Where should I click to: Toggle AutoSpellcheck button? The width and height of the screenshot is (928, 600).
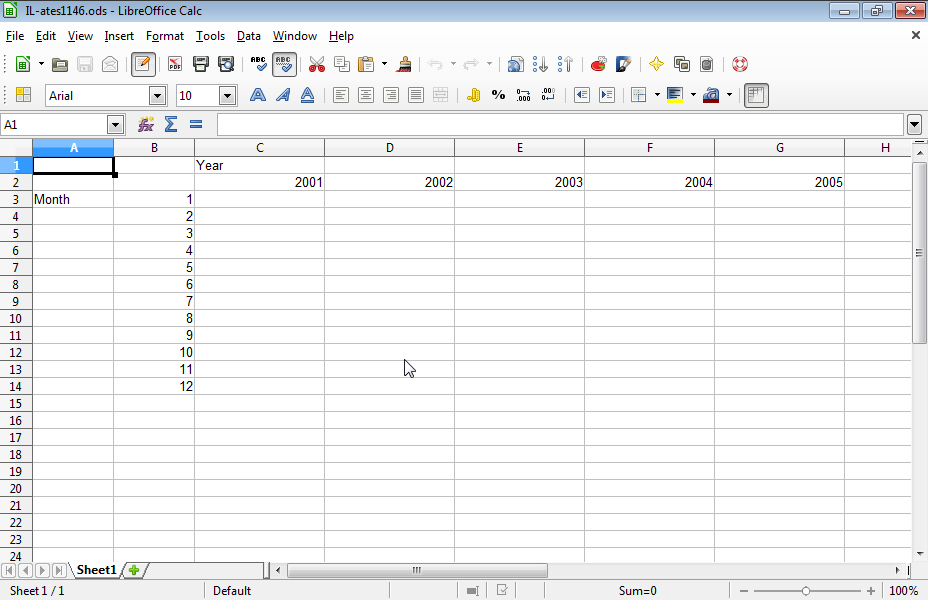pos(284,64)
